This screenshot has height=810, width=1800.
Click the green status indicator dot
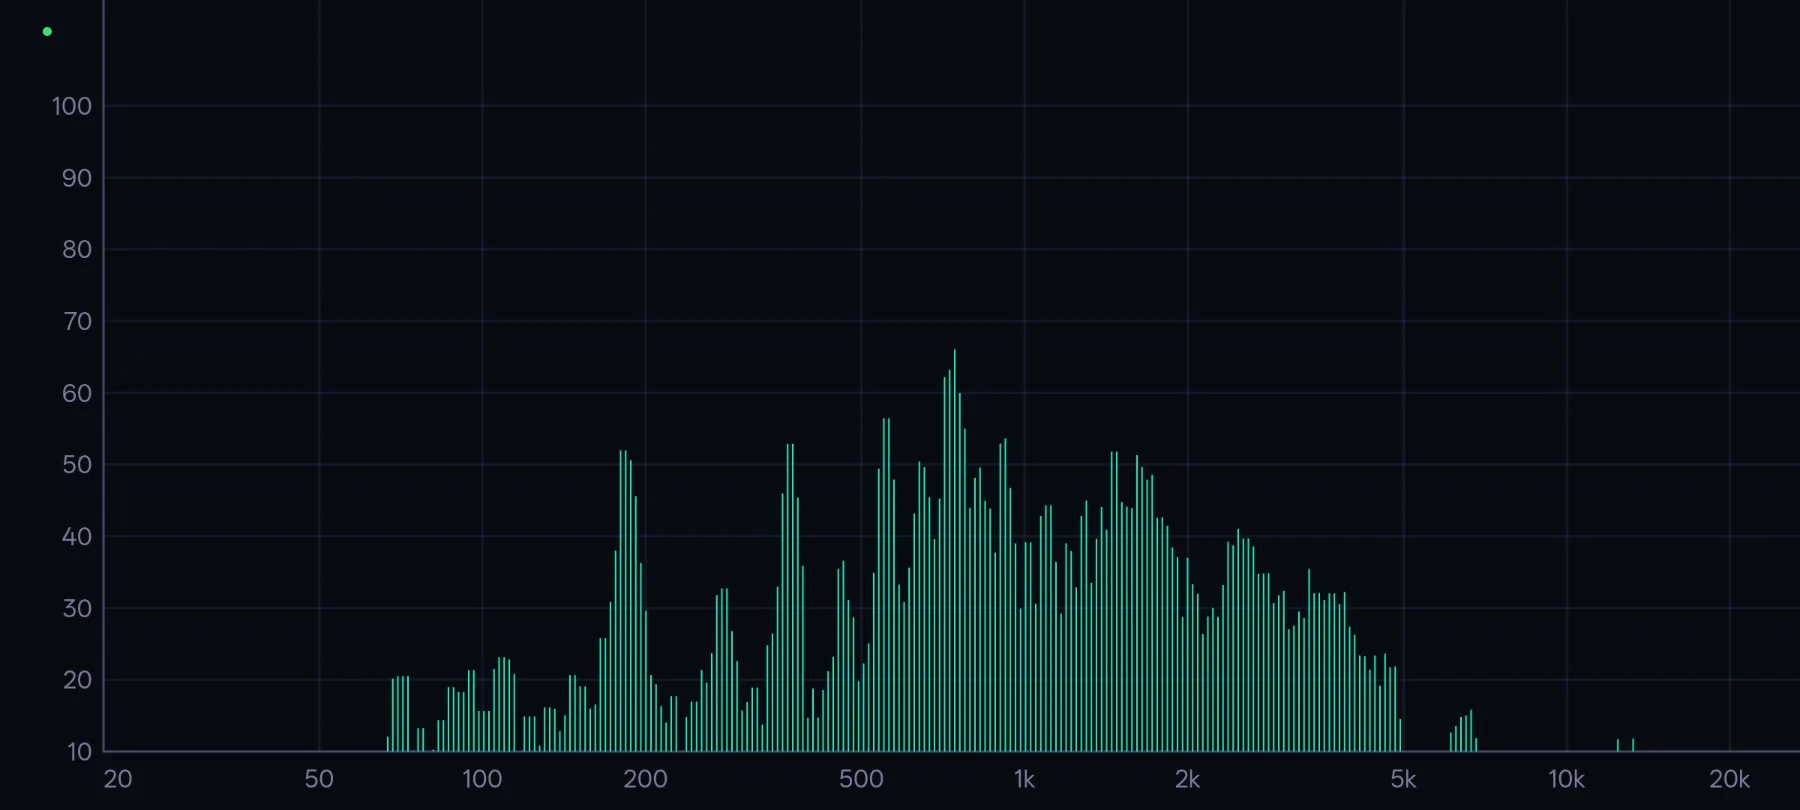47,32
